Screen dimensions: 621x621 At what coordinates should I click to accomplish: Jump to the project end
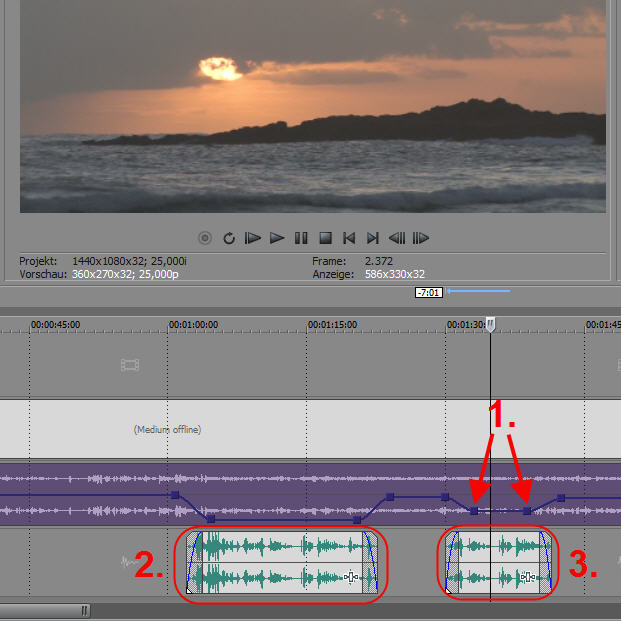point(373,238)
